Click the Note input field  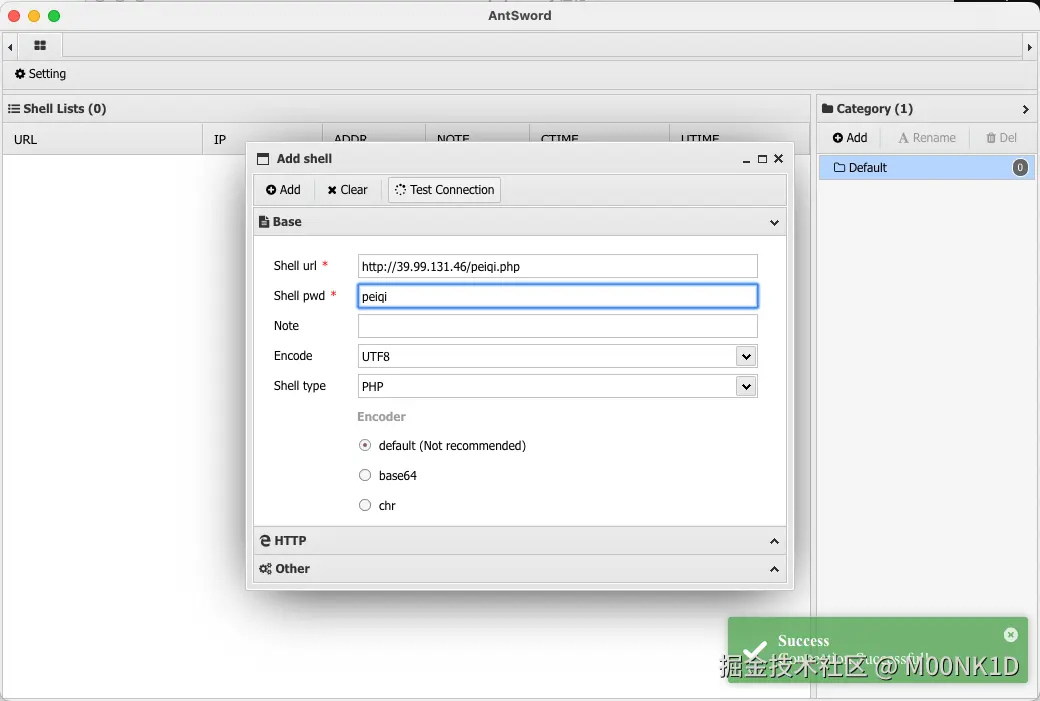pos(557,326)
